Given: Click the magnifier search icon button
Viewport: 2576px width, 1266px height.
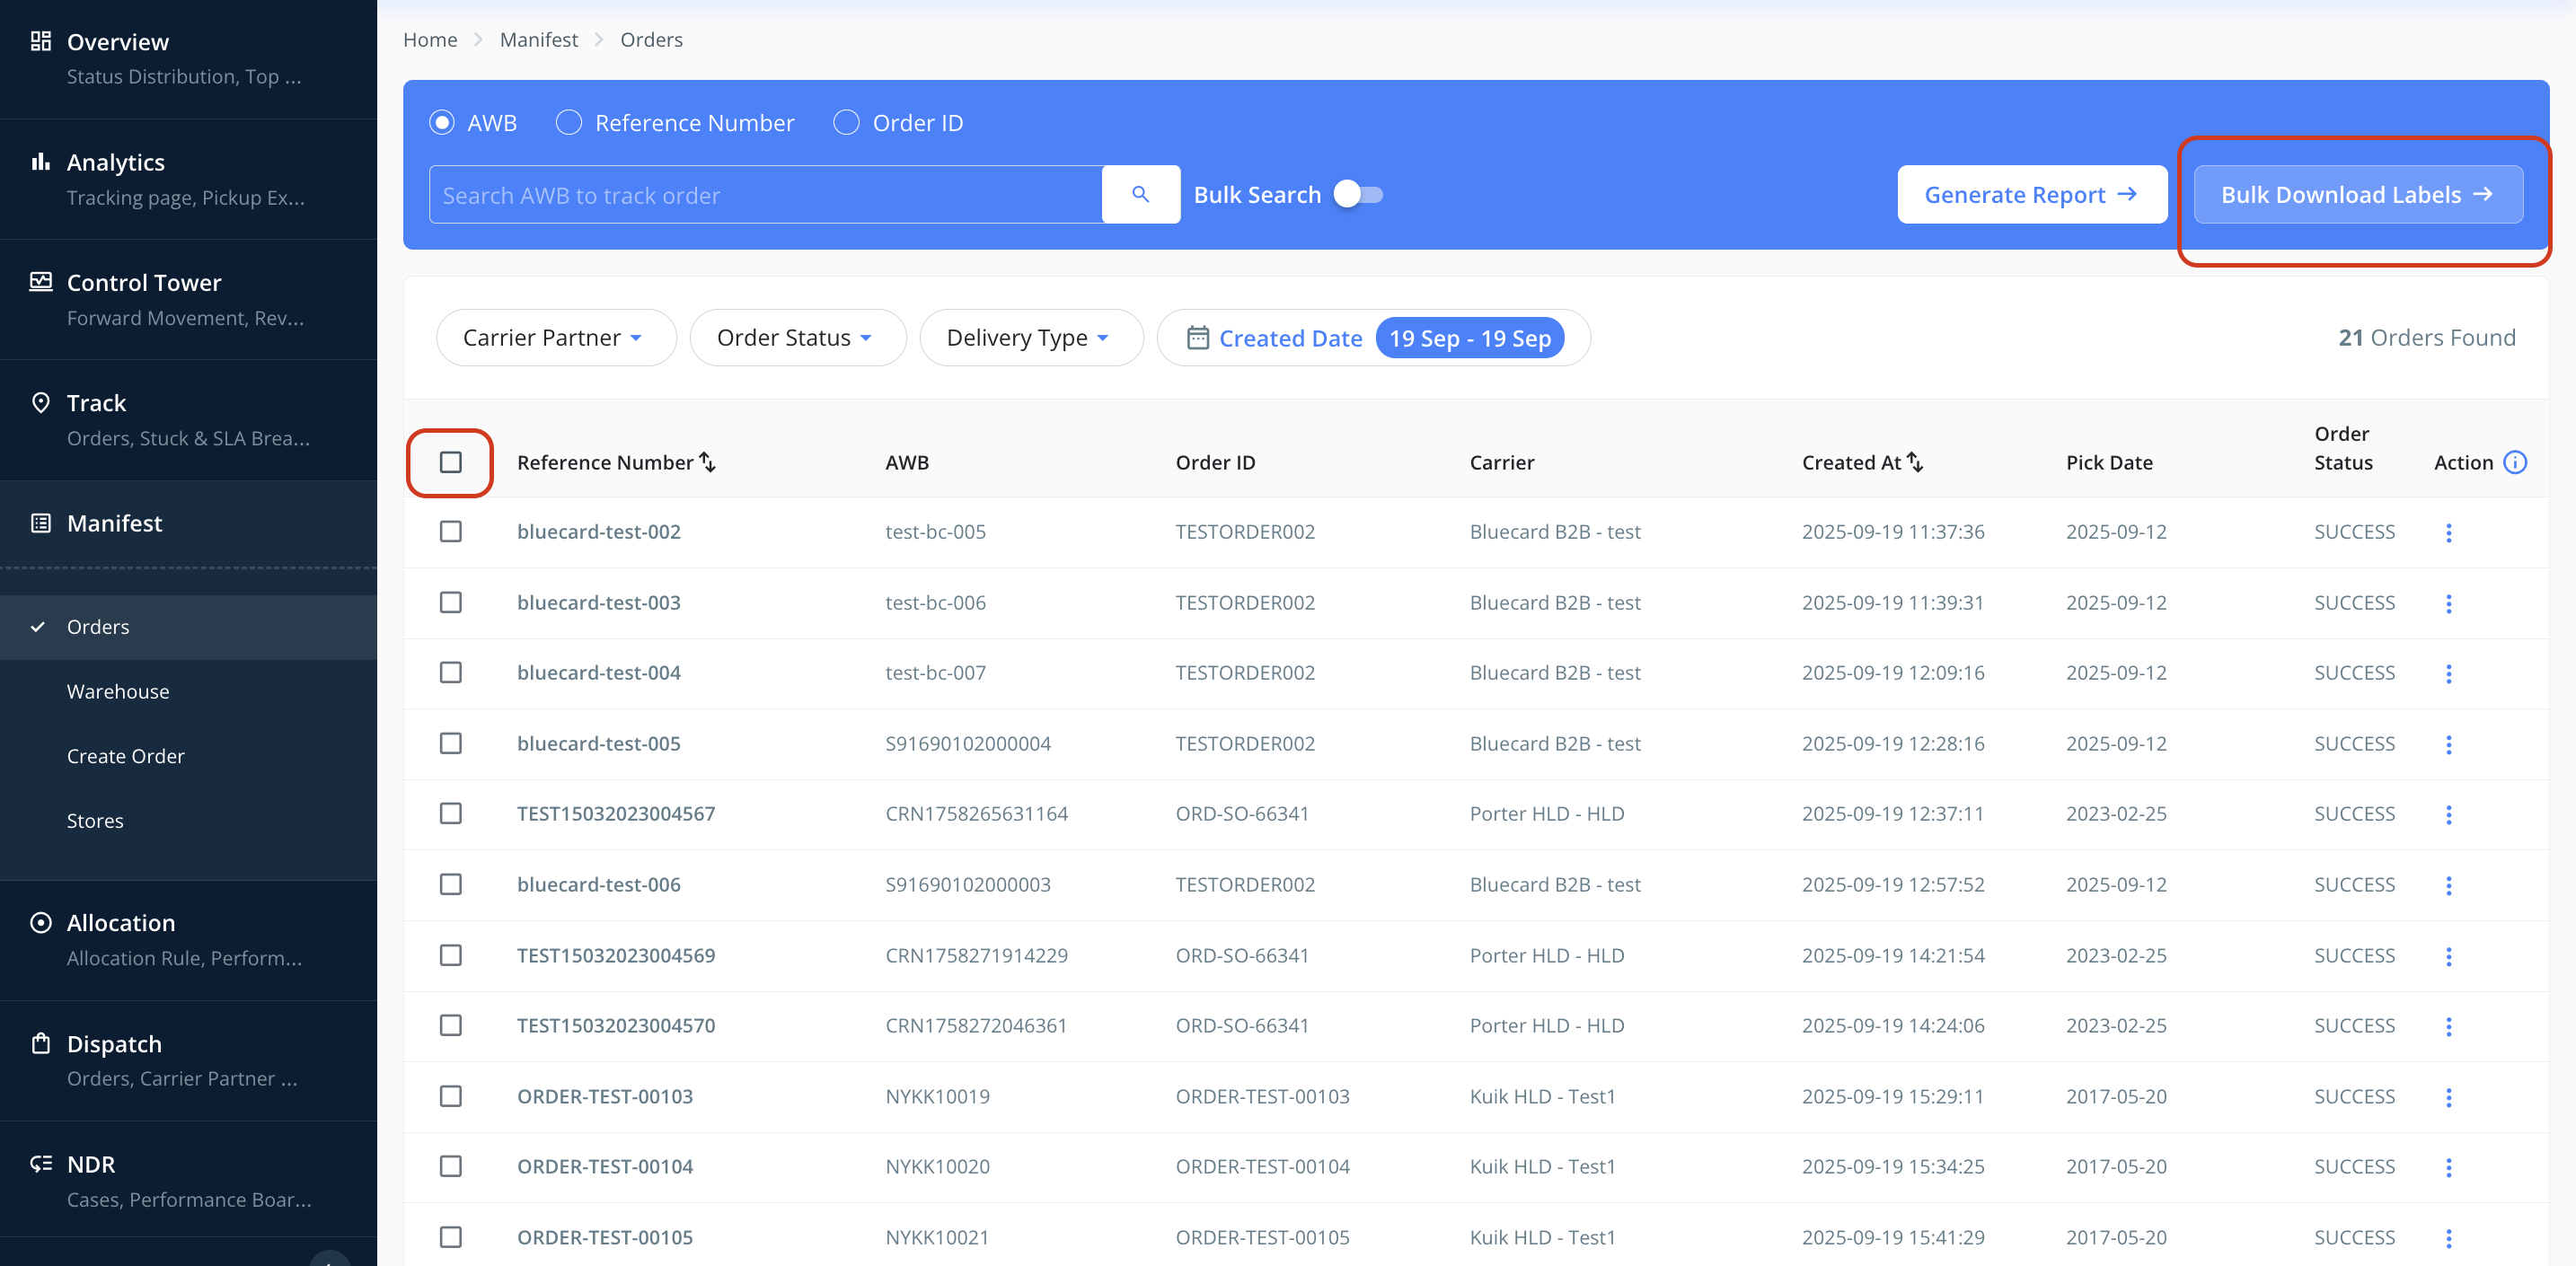Looking at the screenshot, I should coord(1140,194).
